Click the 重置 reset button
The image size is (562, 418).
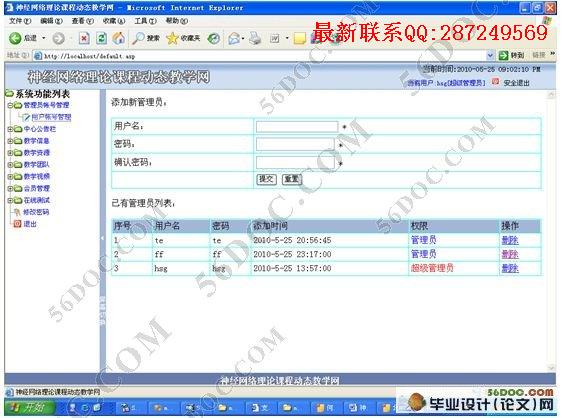click(x=292, y=179)
